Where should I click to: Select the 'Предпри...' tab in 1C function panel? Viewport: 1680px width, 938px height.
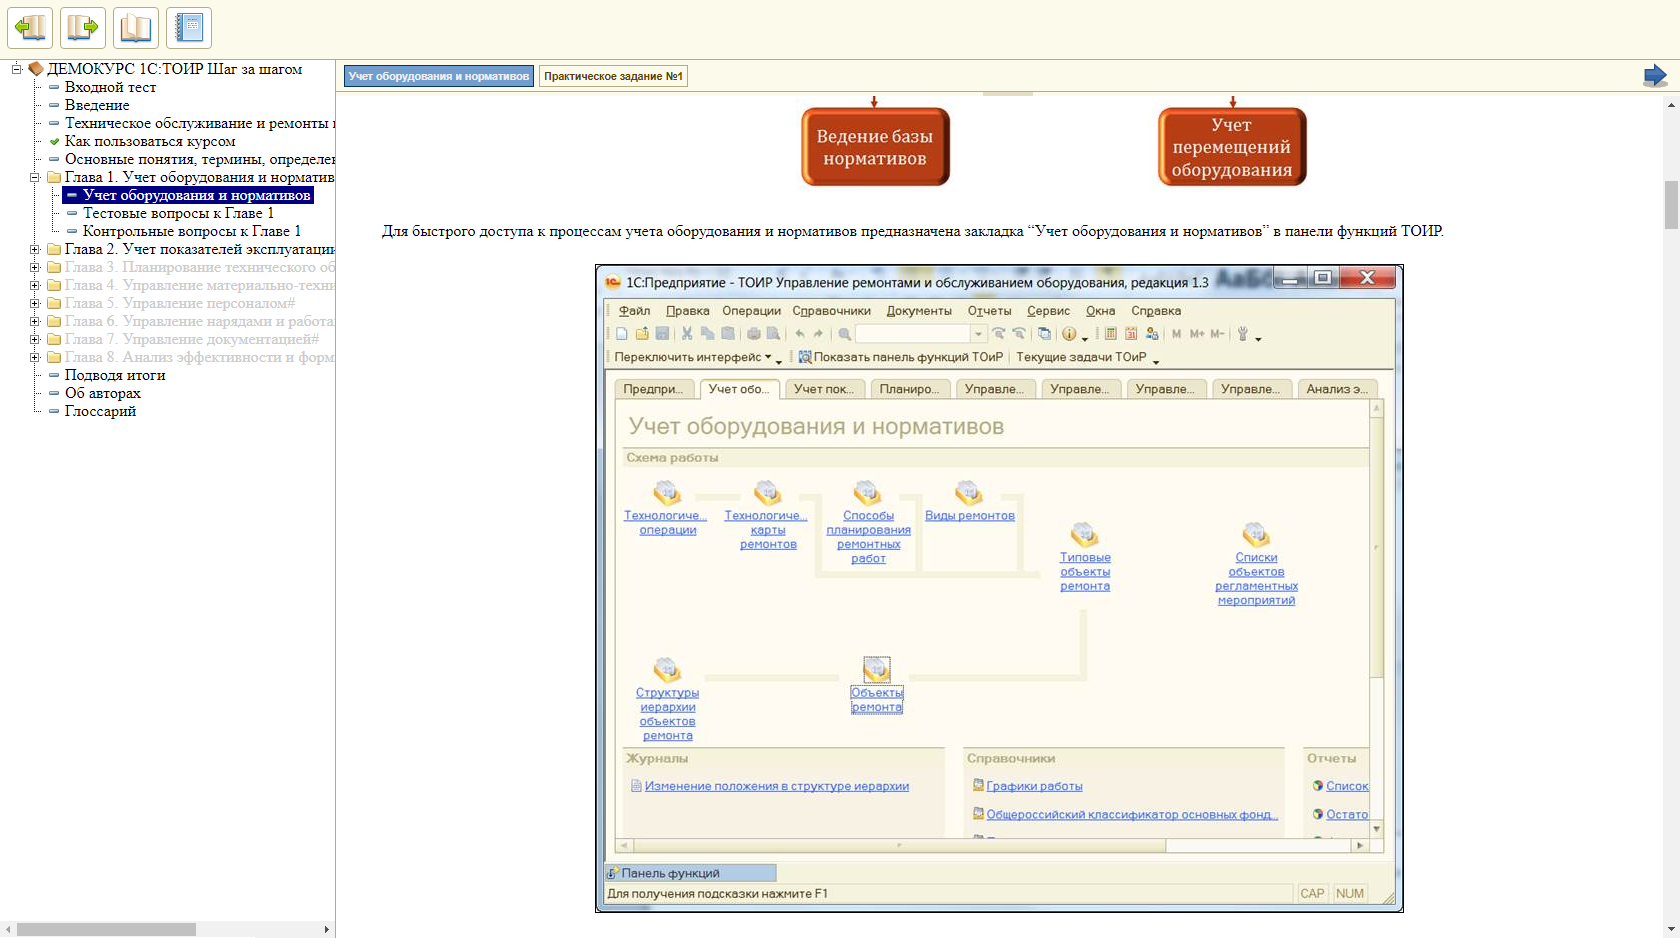pos(653,389)
